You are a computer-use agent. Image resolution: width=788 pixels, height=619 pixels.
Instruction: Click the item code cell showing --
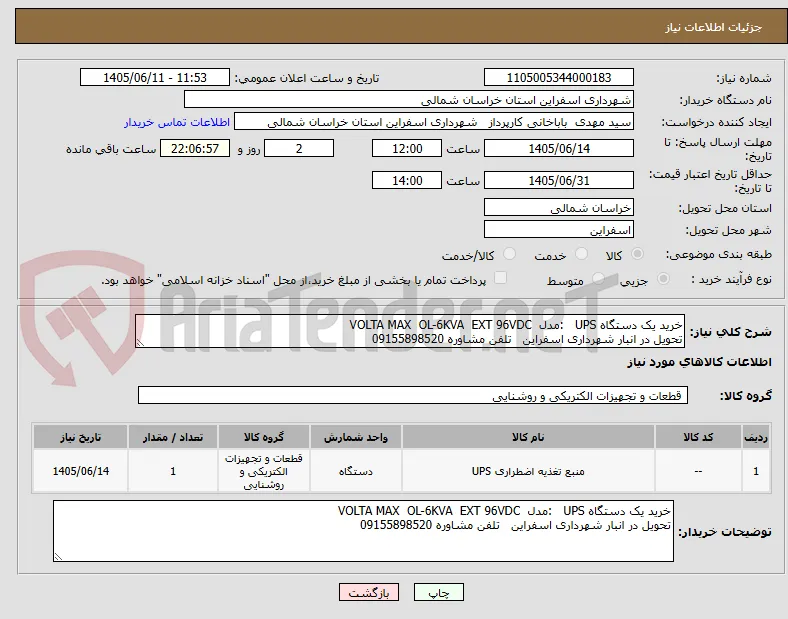point(698,471)
